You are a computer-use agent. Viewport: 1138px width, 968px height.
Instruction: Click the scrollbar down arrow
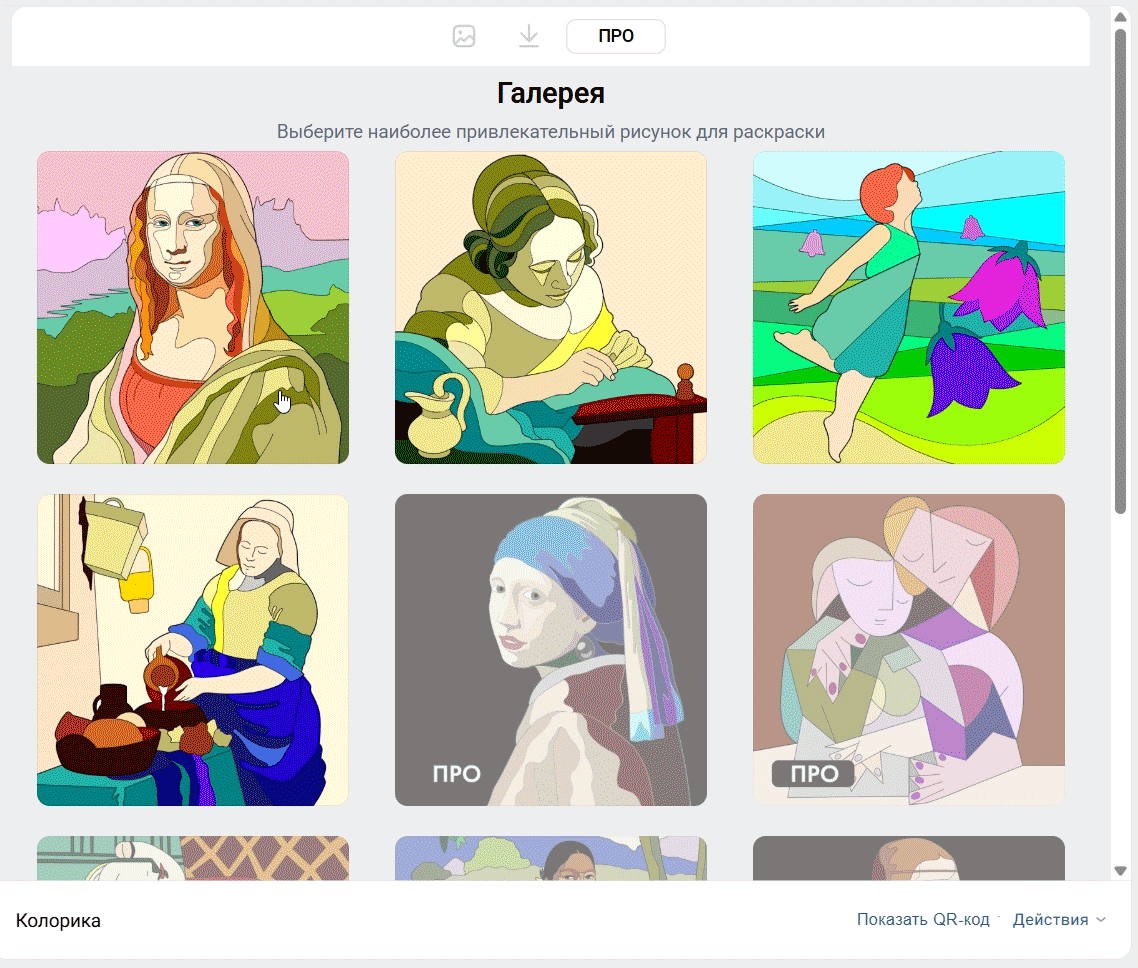[1121, 871]
